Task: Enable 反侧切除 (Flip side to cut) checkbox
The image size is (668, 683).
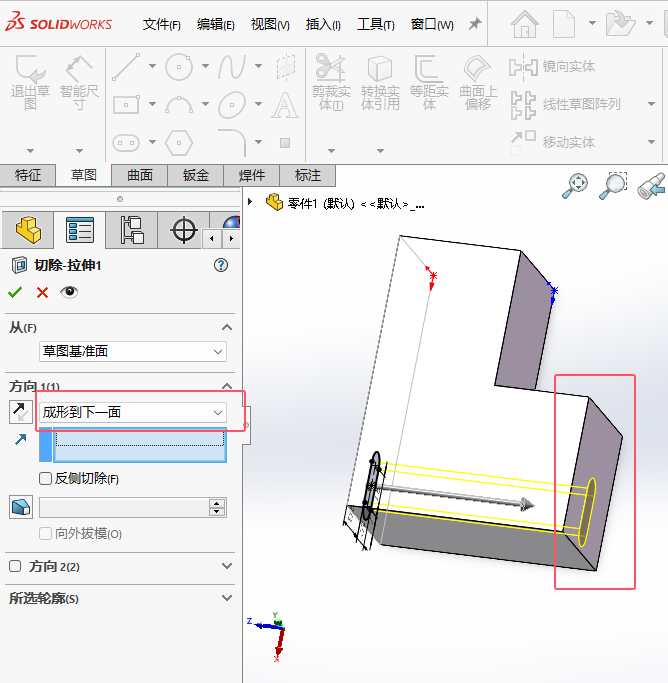Action: (45, 479)
